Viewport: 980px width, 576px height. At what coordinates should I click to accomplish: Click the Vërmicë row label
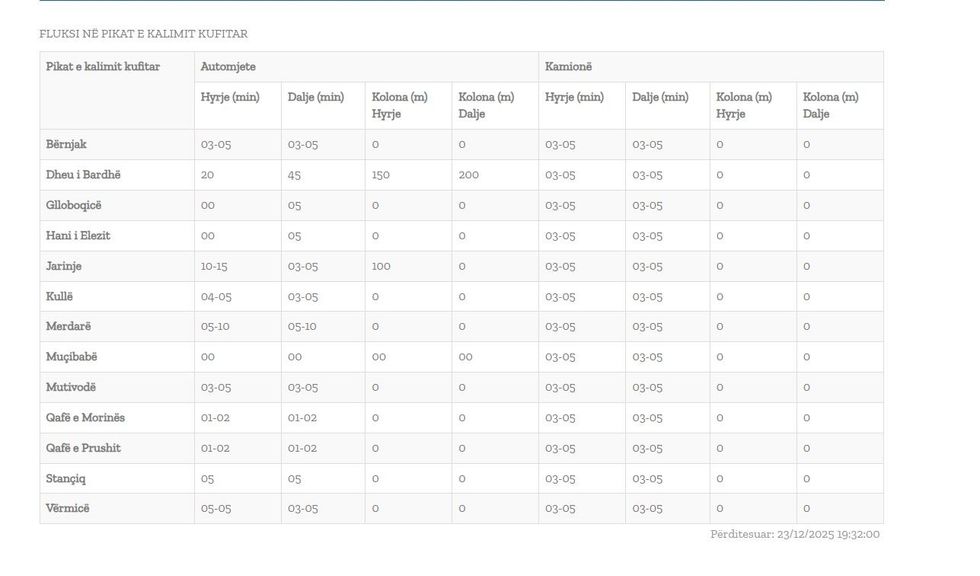(68, 508)
